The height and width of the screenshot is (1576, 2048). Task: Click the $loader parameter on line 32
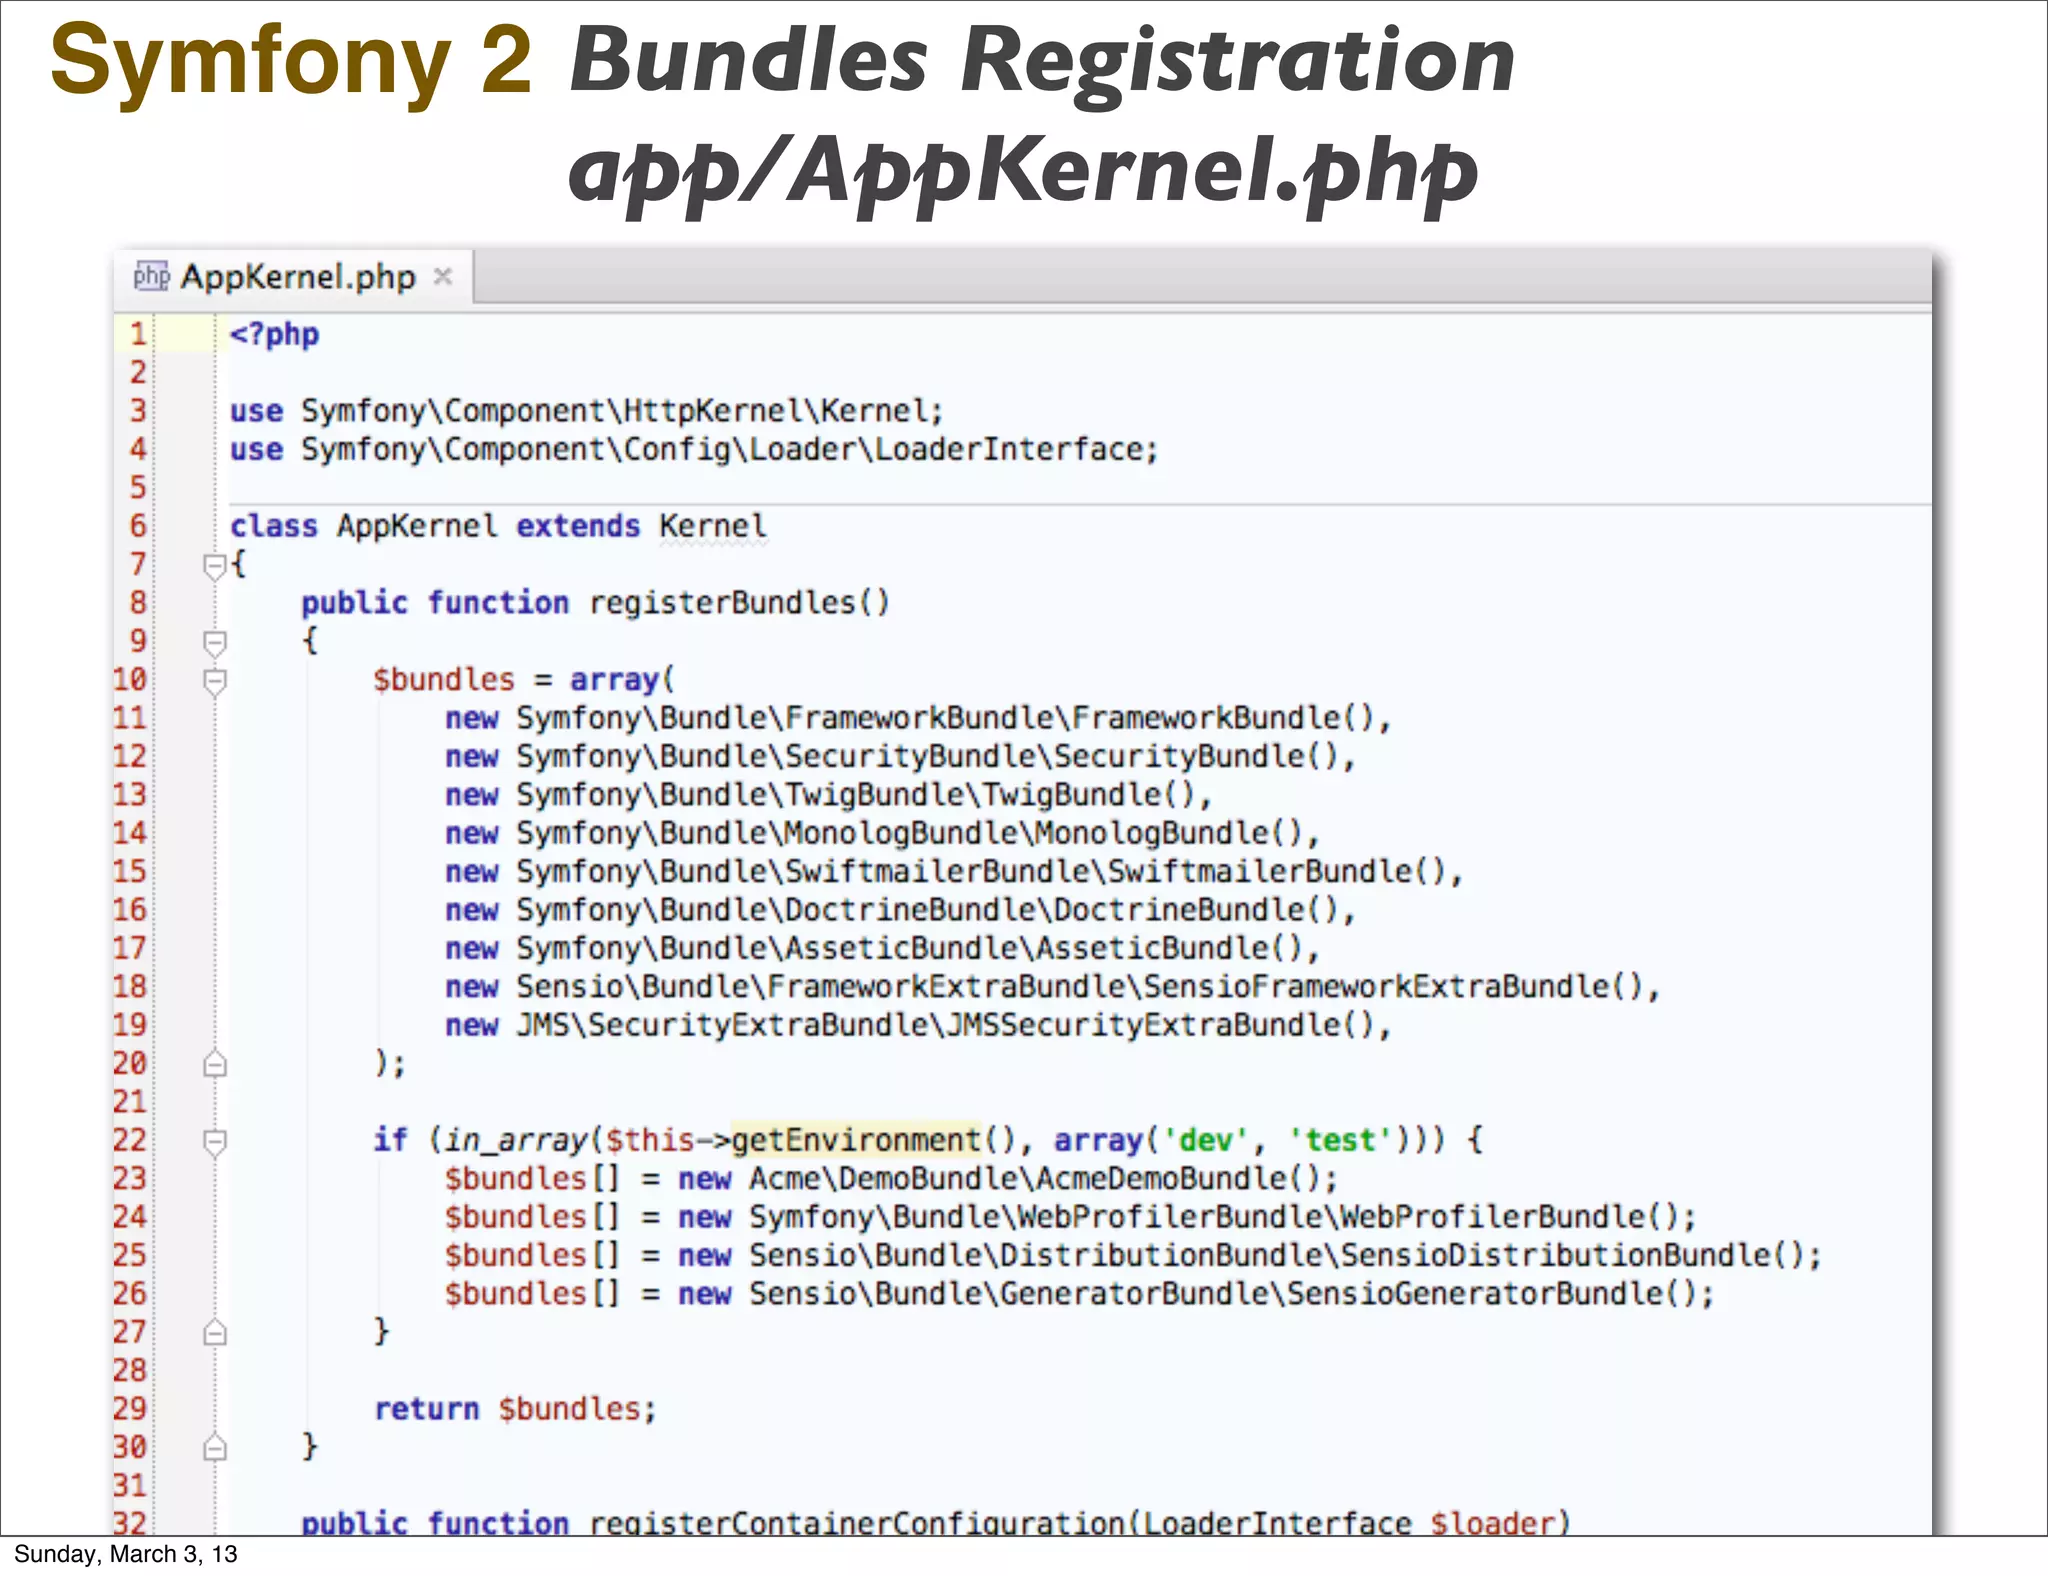point(1492,1523)
